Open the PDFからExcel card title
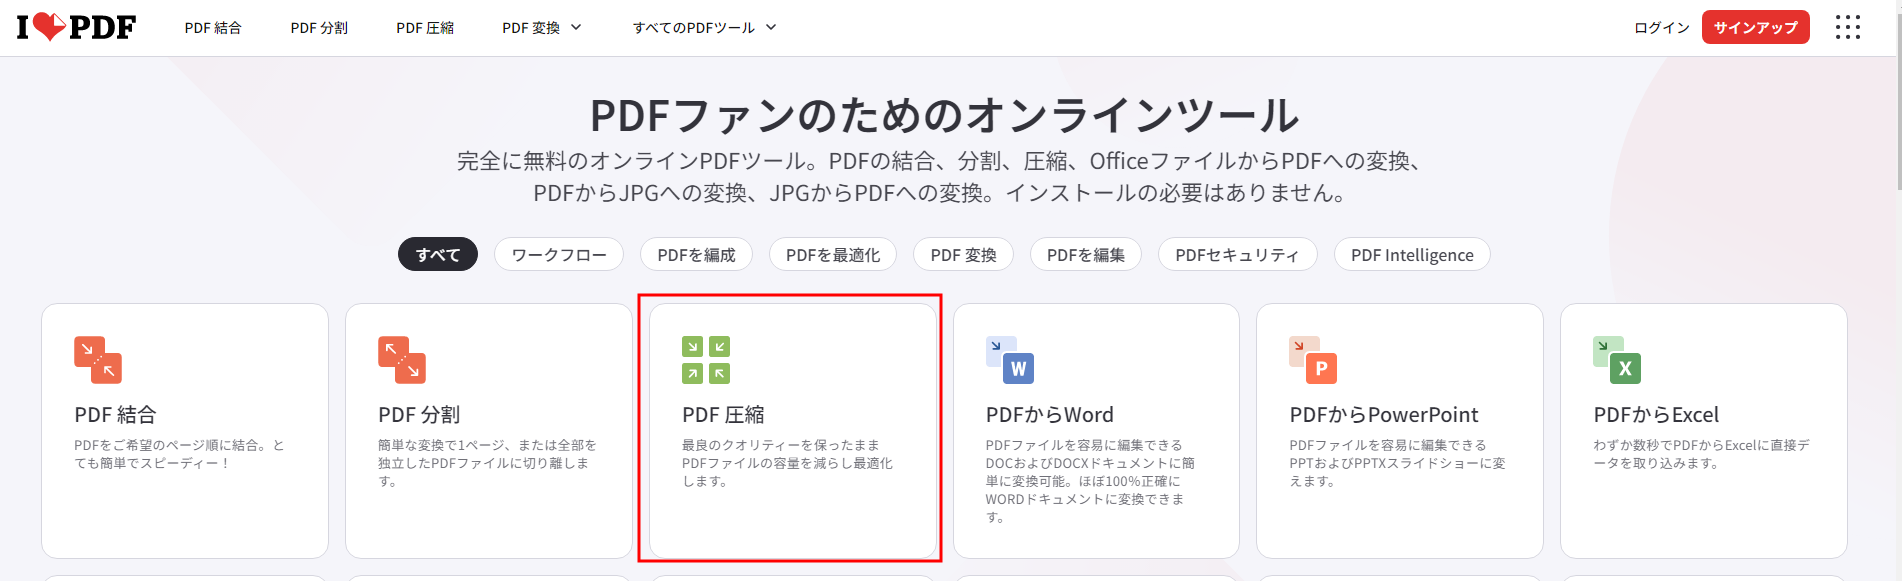 point(1656,415)
